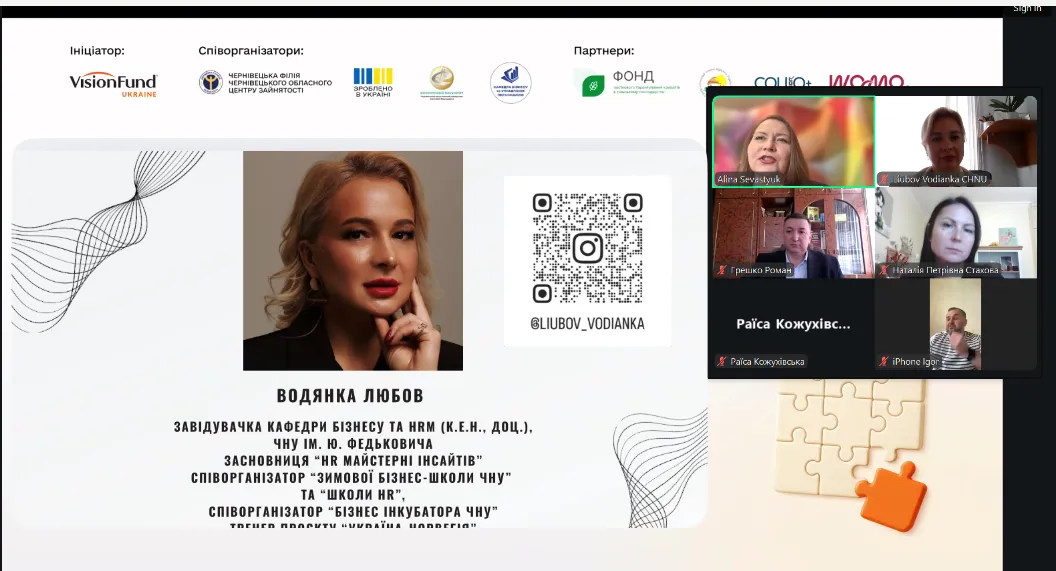Click the Instagram QR code
This screenshot has width=1056, height=571.
pyautogui.click(x=587, y=247)
